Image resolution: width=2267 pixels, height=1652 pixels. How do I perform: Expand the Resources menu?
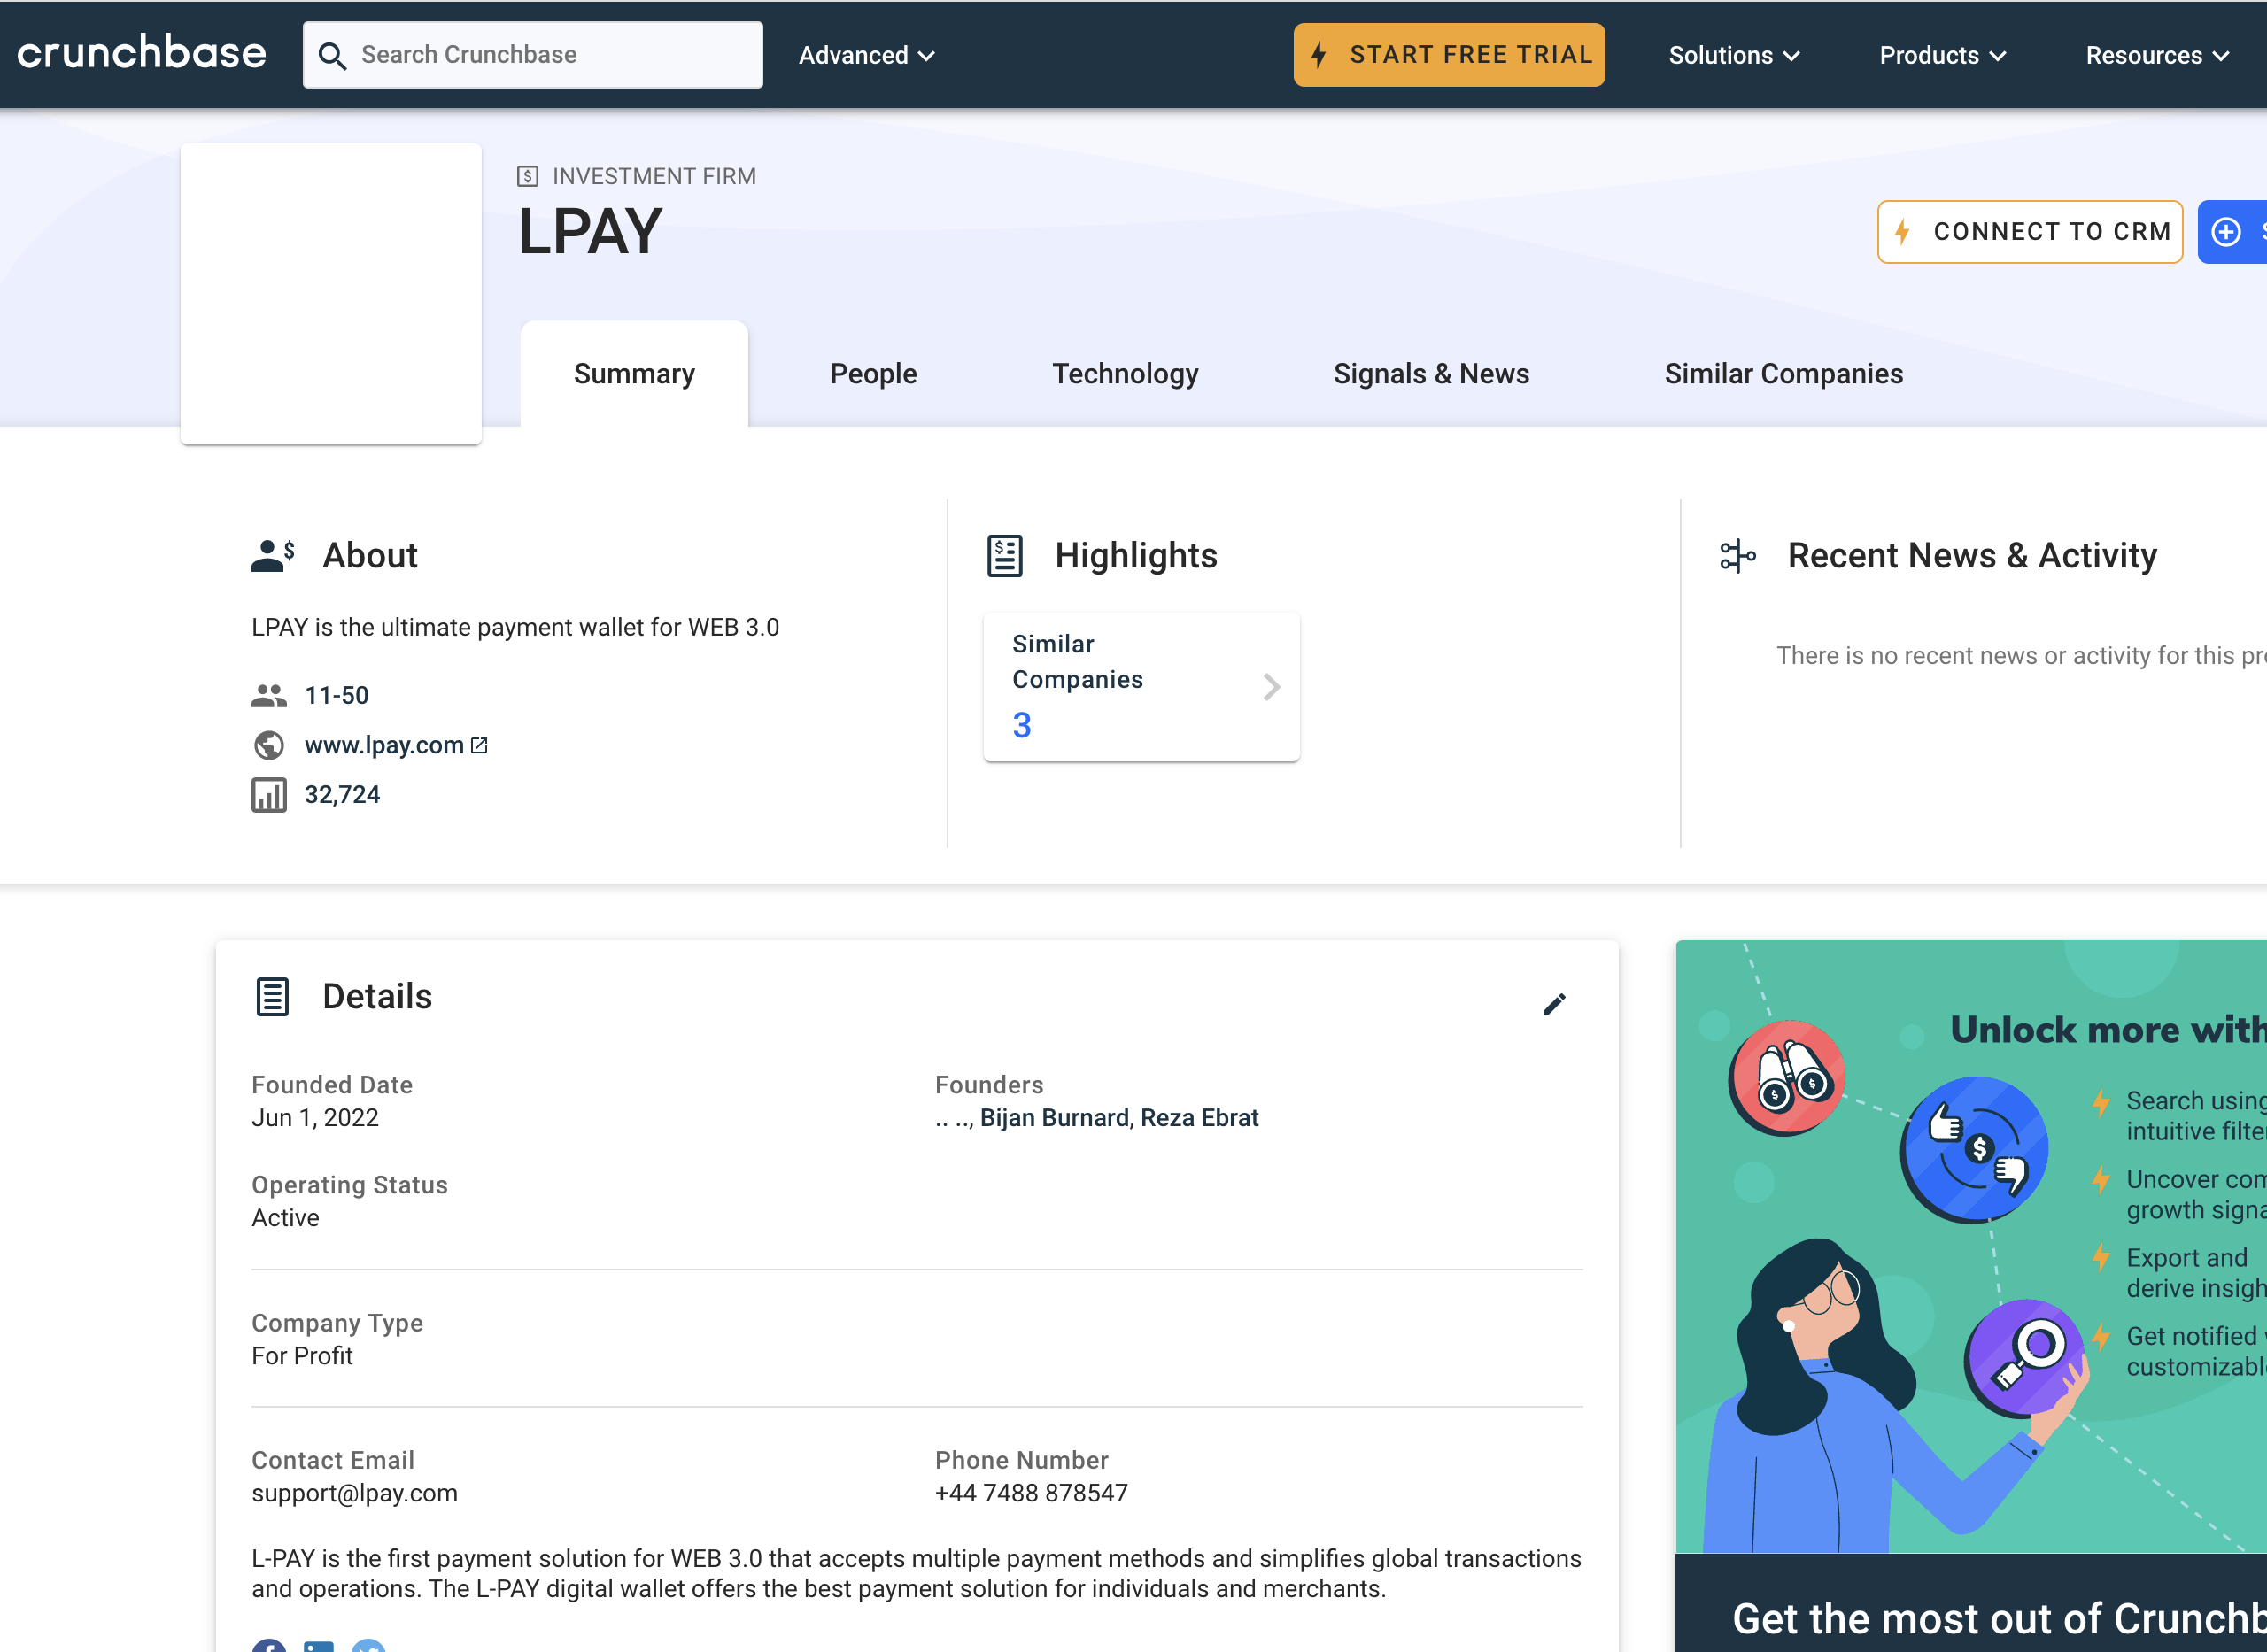[2156, 55]
